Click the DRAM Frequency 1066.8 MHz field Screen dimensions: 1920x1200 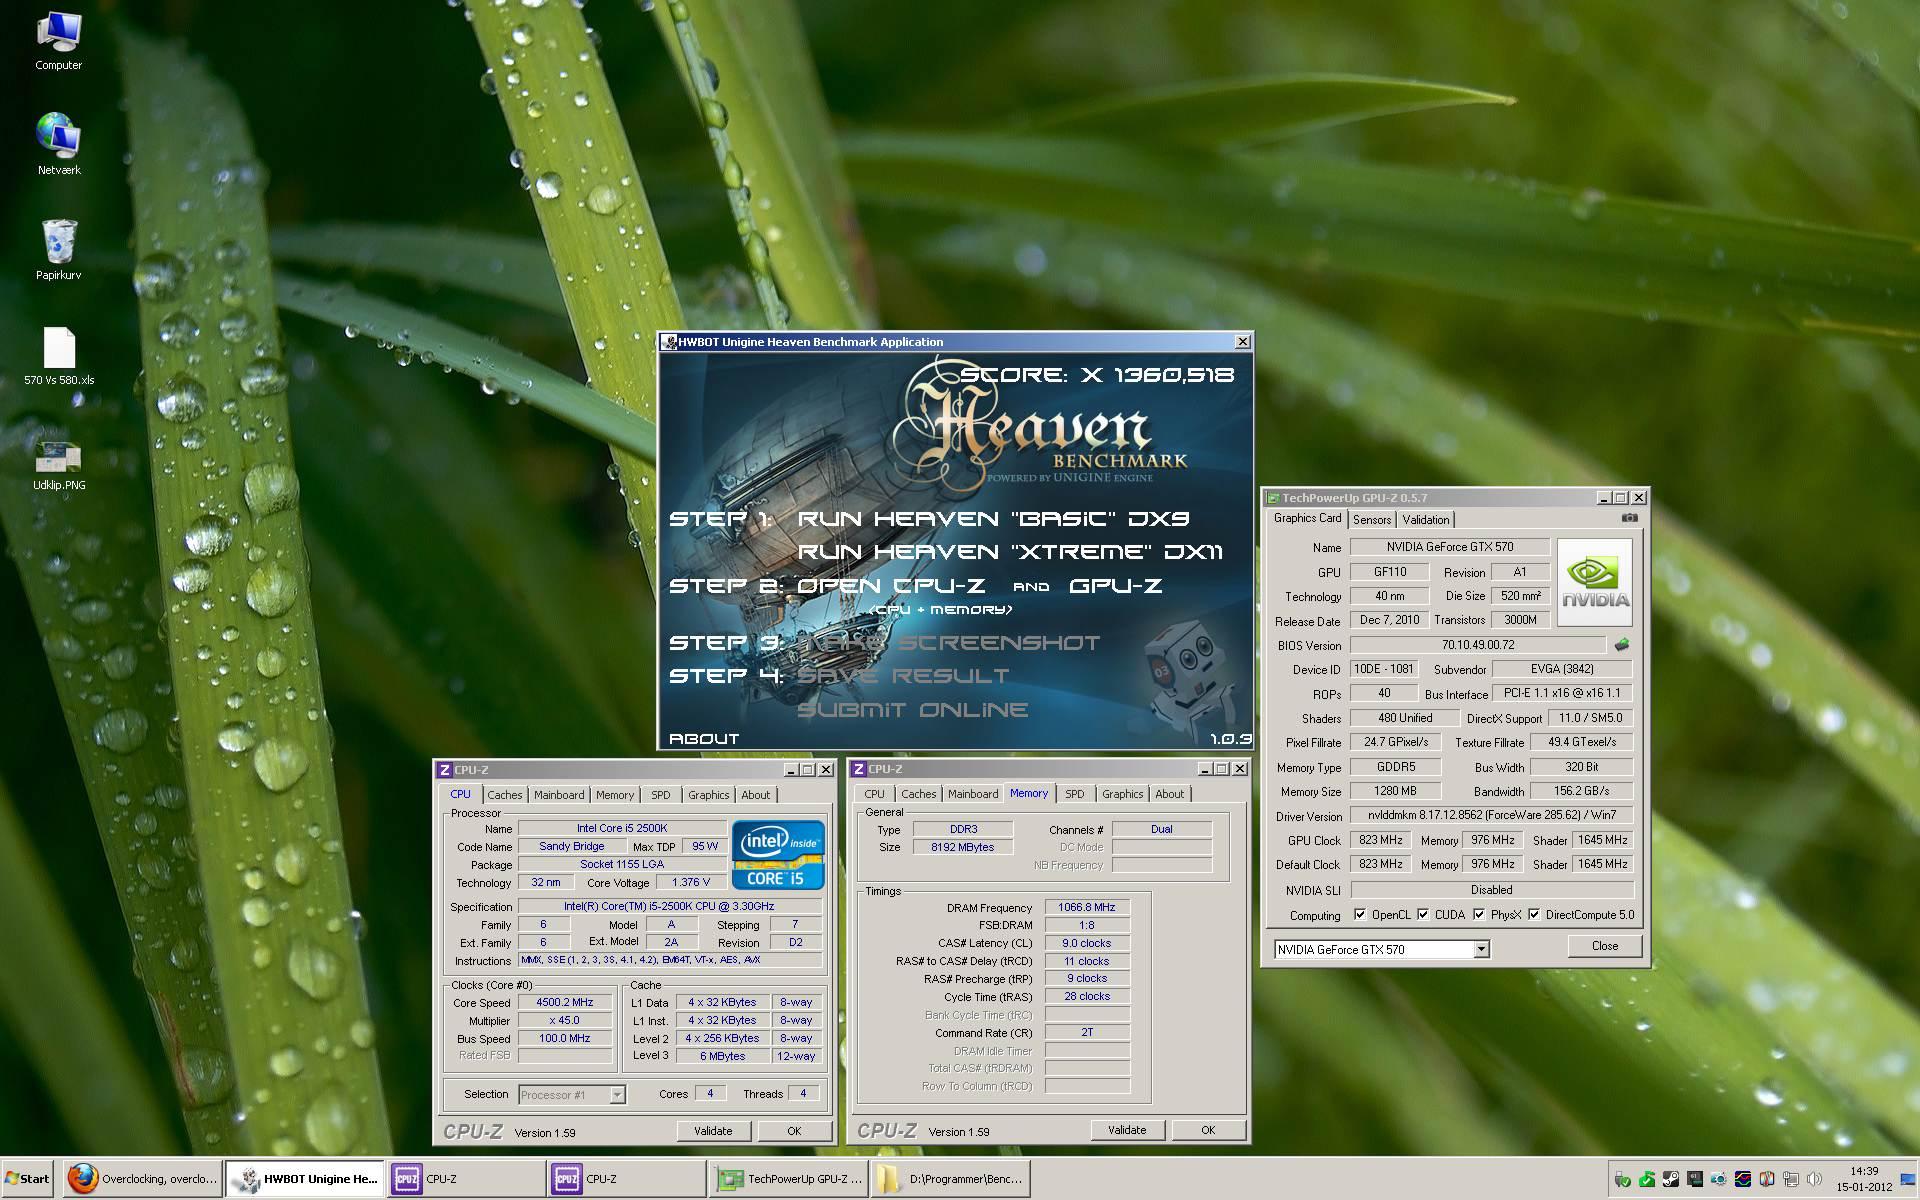point(1086,907)
